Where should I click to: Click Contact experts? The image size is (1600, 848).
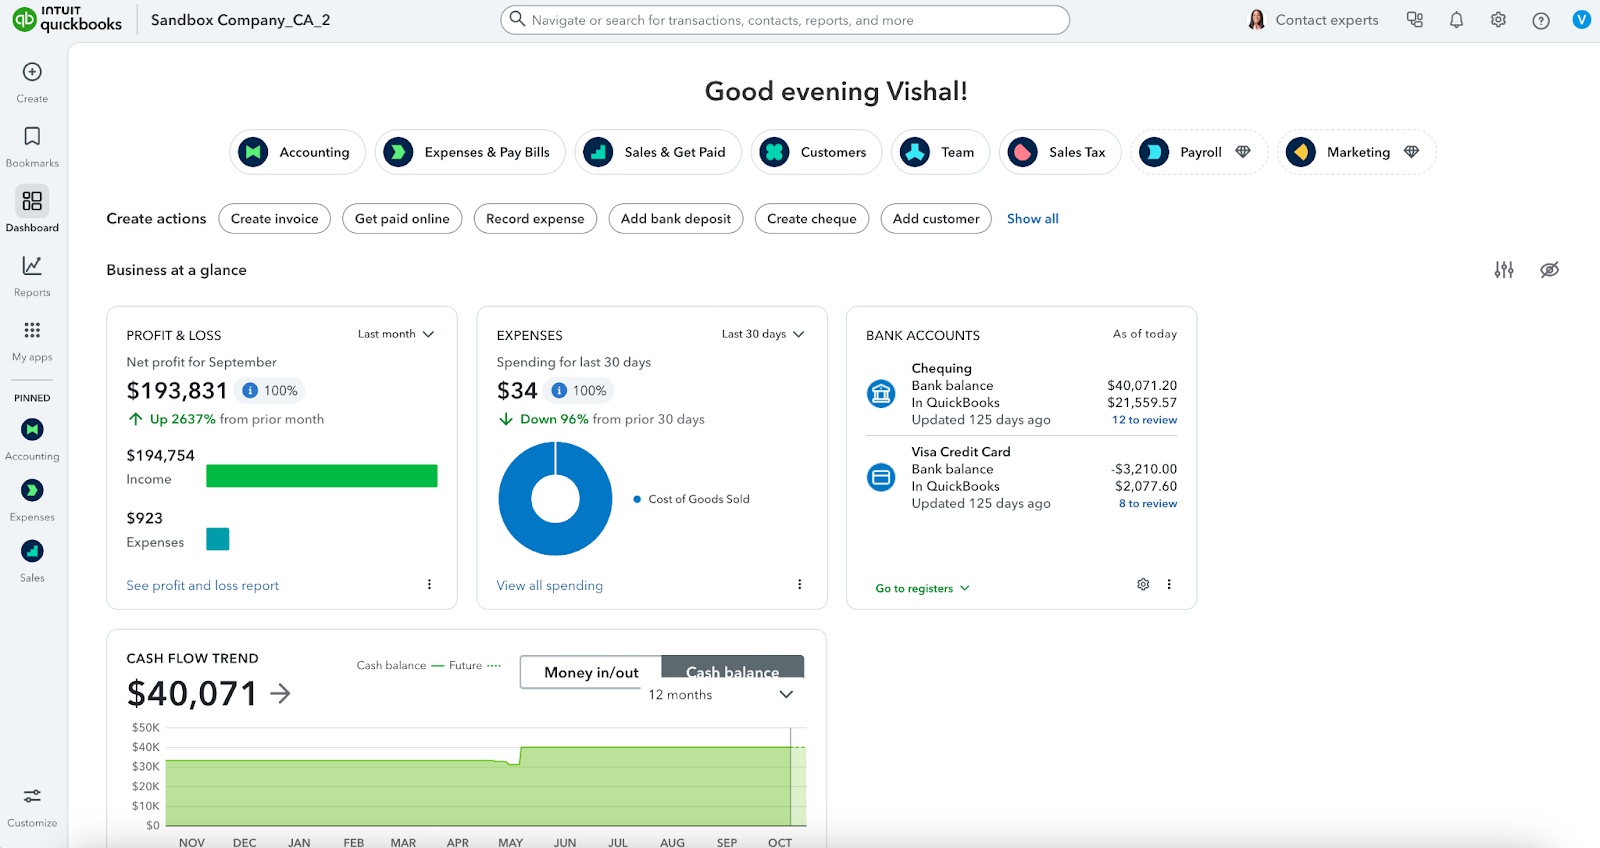pos(1313,20)
